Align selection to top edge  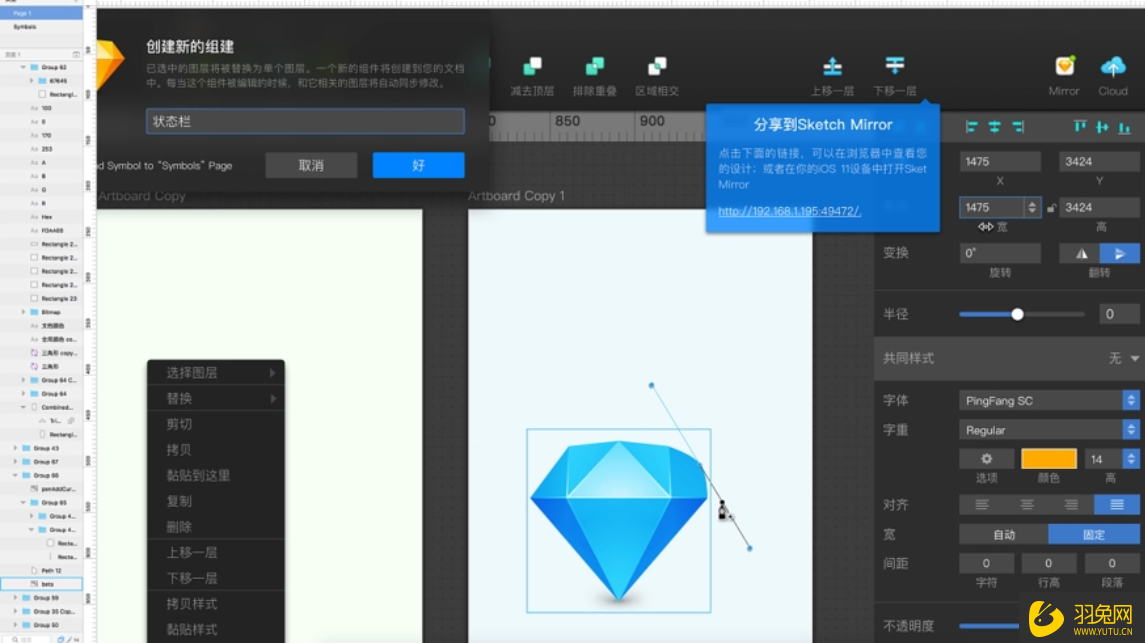(x=1079, y=127)
